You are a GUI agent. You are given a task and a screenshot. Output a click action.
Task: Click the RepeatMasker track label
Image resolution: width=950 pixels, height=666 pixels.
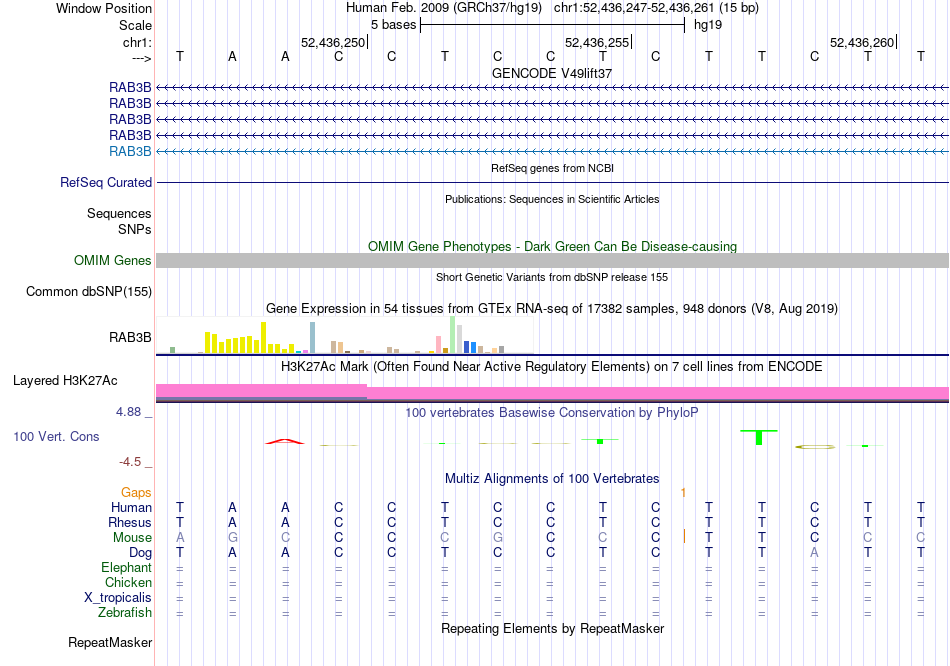[110, 642]
